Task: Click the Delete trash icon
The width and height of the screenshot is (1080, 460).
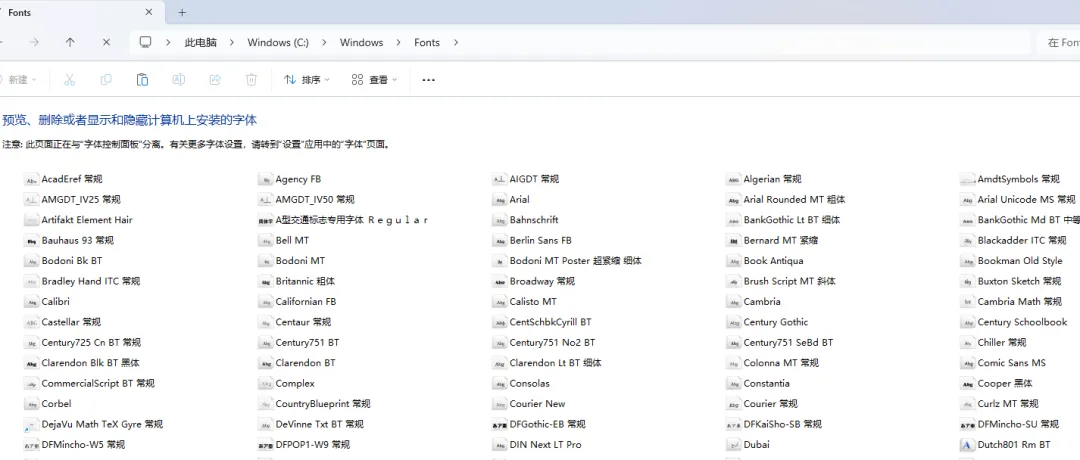Action: tap(251, 80)
